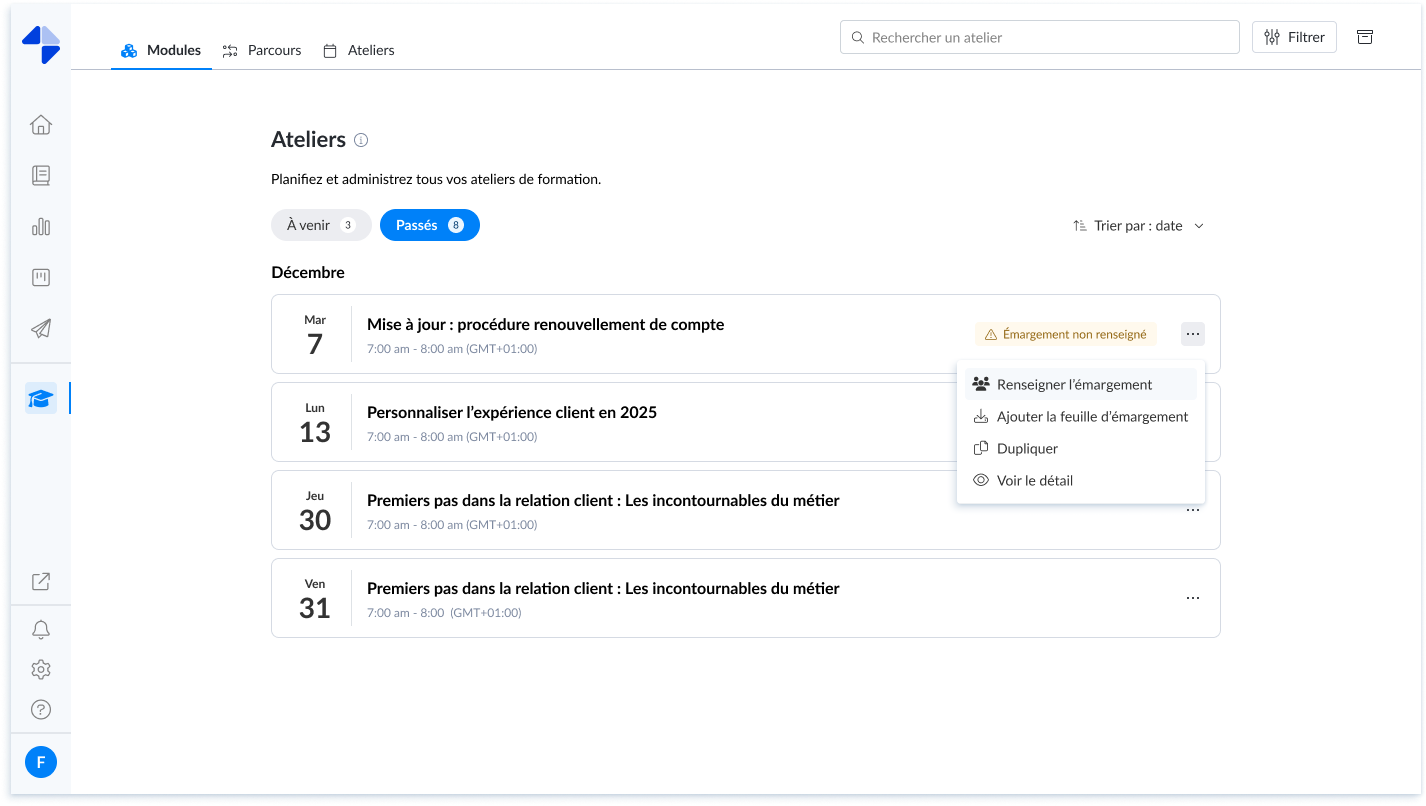The width and height of the screenshot is (1426, 806).
Task: Click the Filtrer button
Action: (x=1294, y=37)
